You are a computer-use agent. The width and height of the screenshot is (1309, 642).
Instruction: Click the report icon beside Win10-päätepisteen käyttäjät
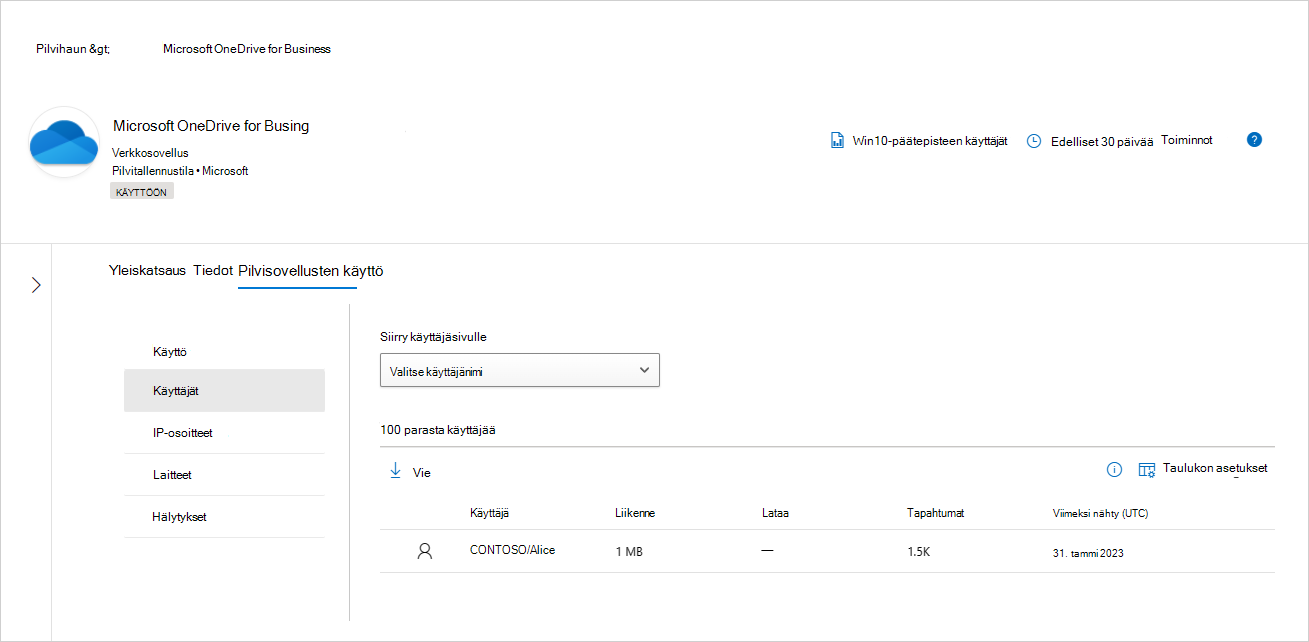pos(838,141)
